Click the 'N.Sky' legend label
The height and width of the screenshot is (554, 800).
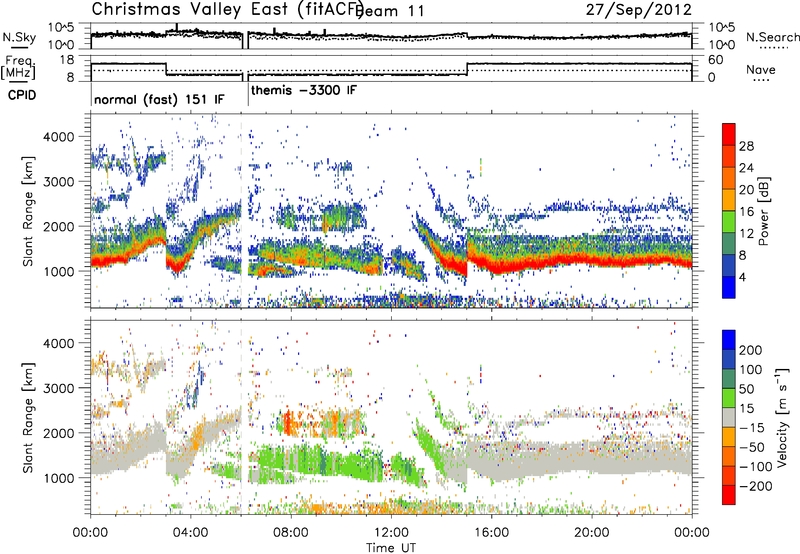(19, 37)
